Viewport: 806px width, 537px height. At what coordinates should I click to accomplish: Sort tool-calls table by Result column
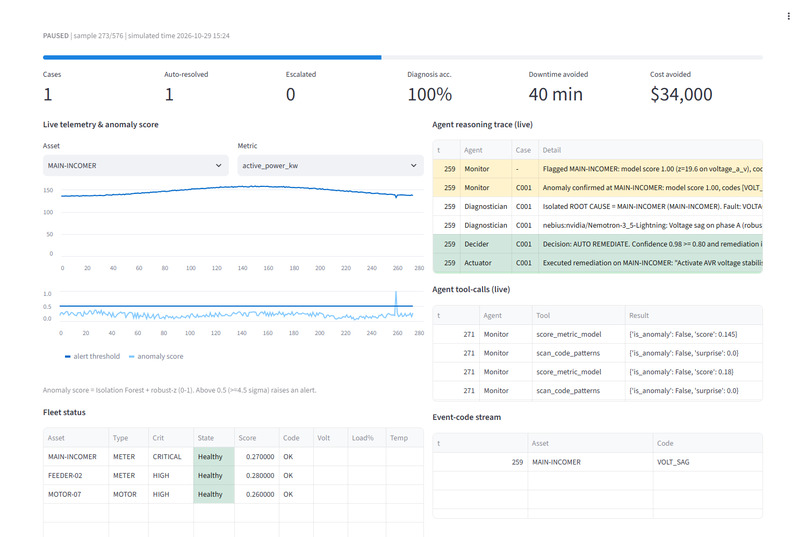pyautogui.click(x=693, y=316)
